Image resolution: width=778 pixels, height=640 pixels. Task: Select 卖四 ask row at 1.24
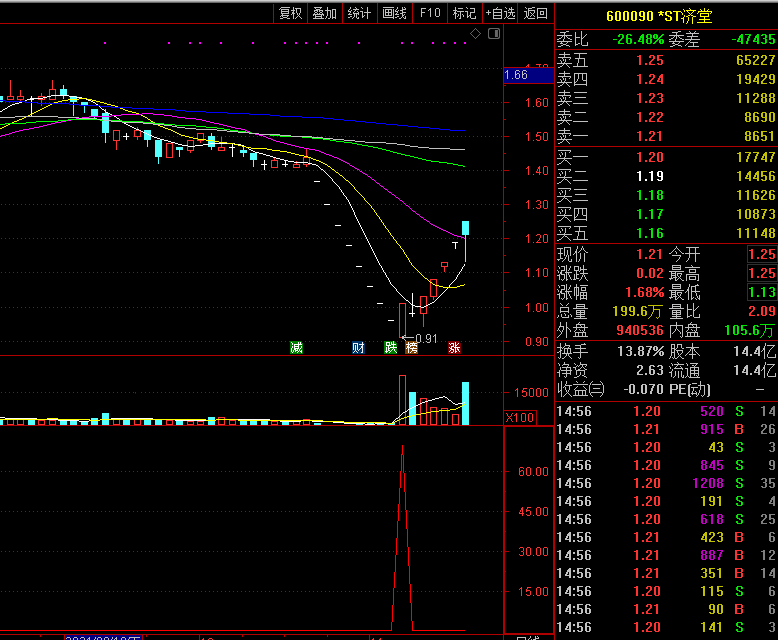click(666, 79)
